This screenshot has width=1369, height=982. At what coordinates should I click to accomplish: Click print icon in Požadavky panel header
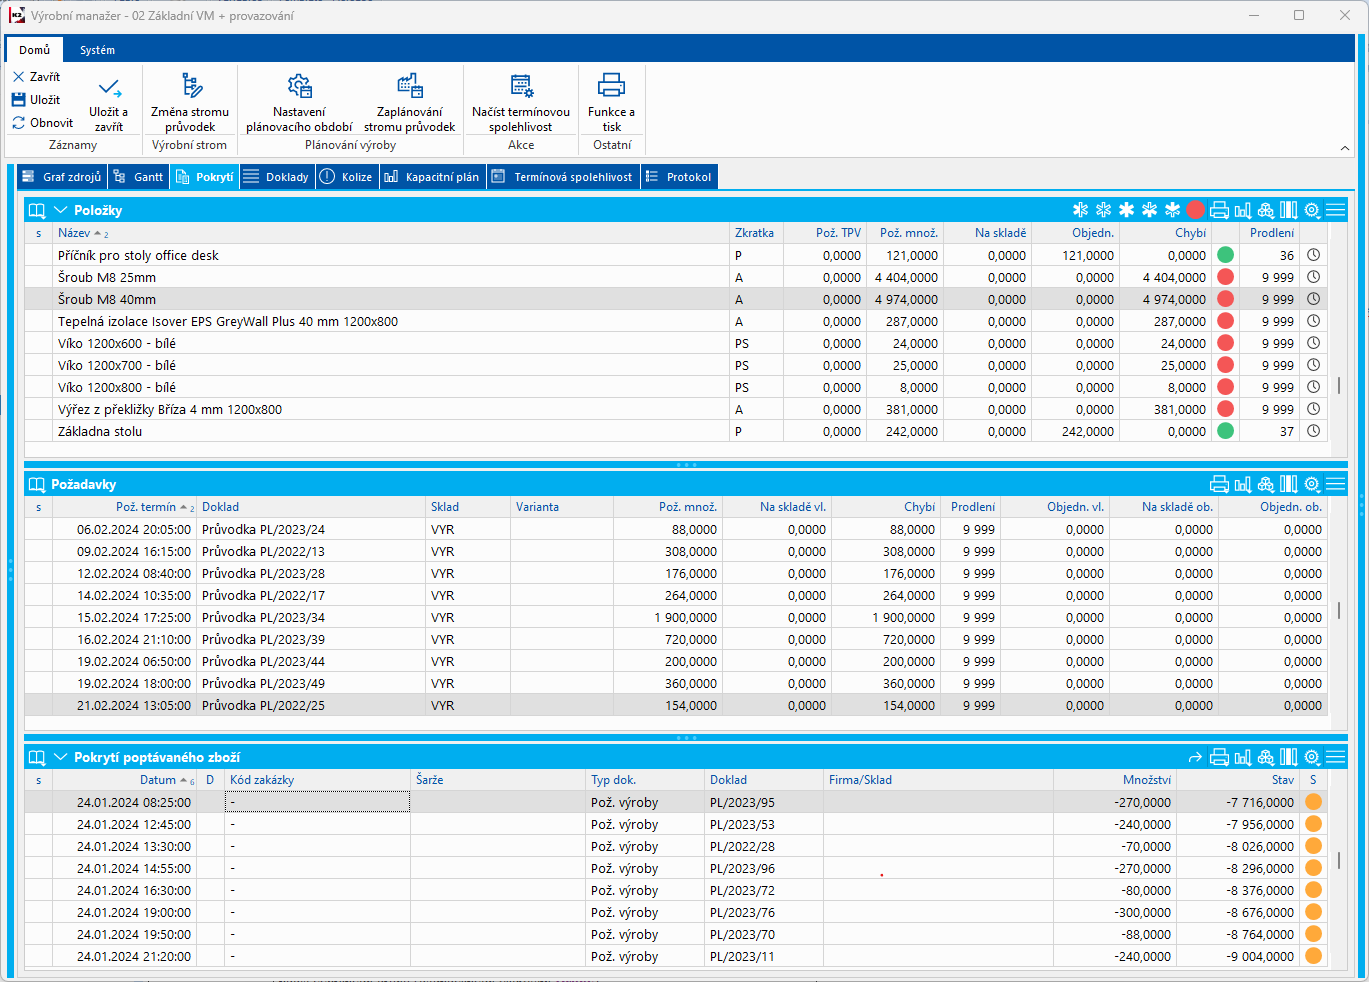1219,484
